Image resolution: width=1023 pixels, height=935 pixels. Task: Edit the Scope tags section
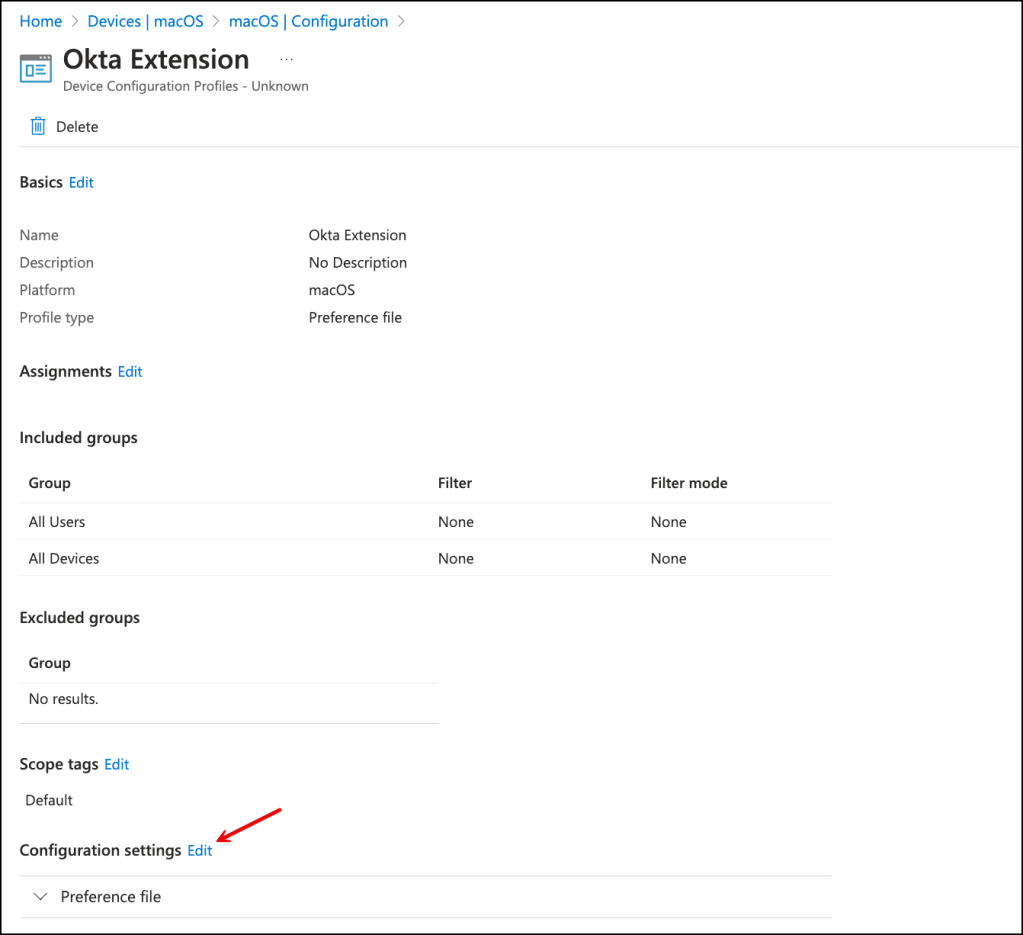[117, 764]
